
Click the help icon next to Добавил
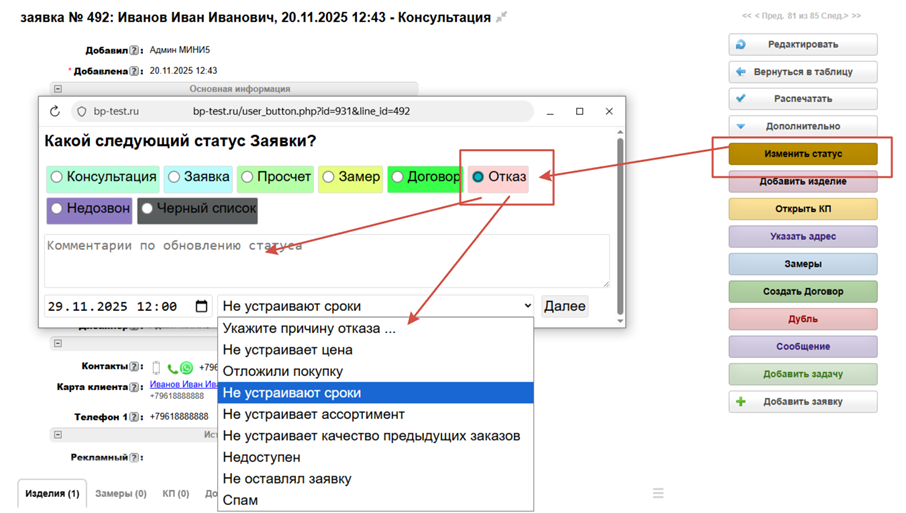(x=135, y=51)
